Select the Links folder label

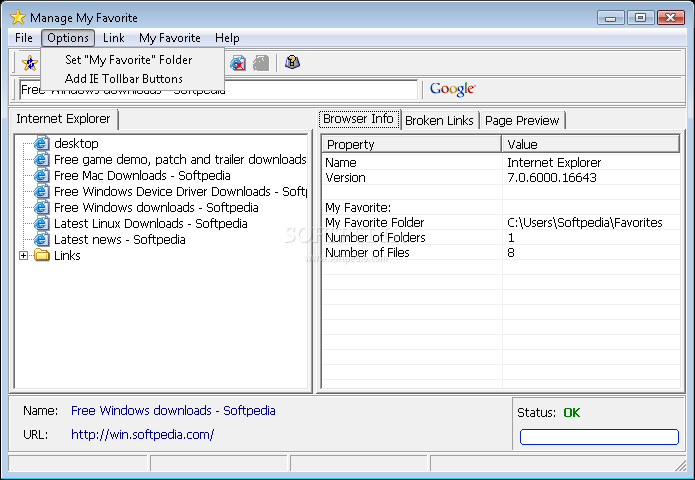click(x=67, y=255)
